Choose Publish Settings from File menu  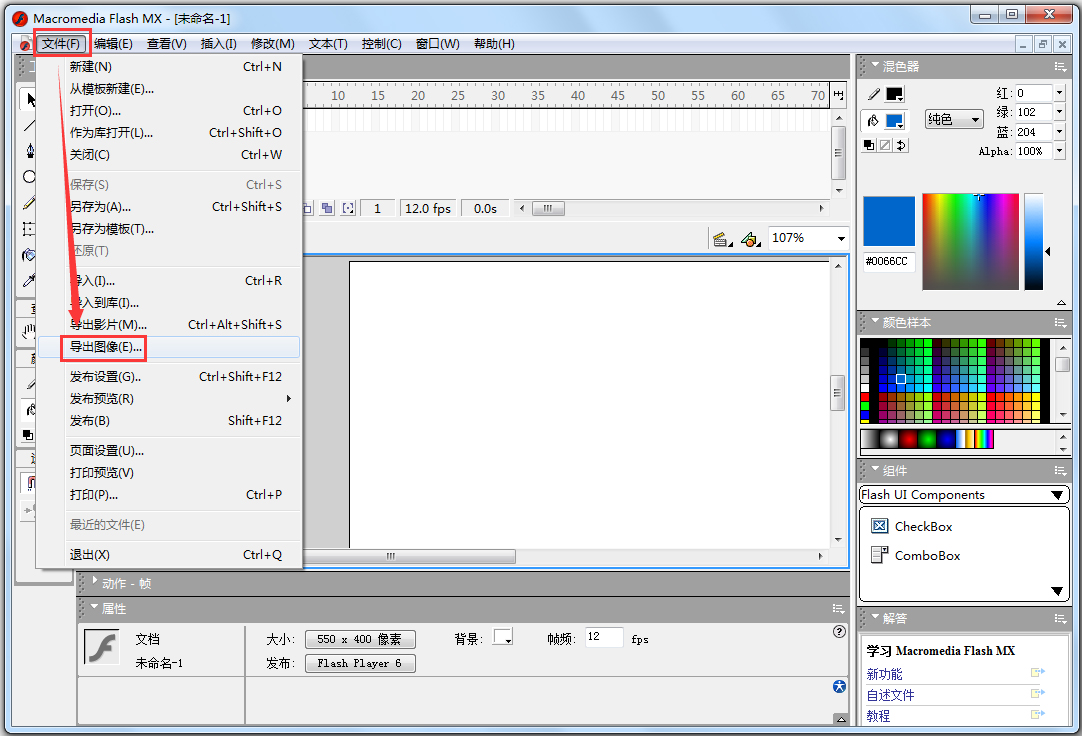[x=169, y=377]
